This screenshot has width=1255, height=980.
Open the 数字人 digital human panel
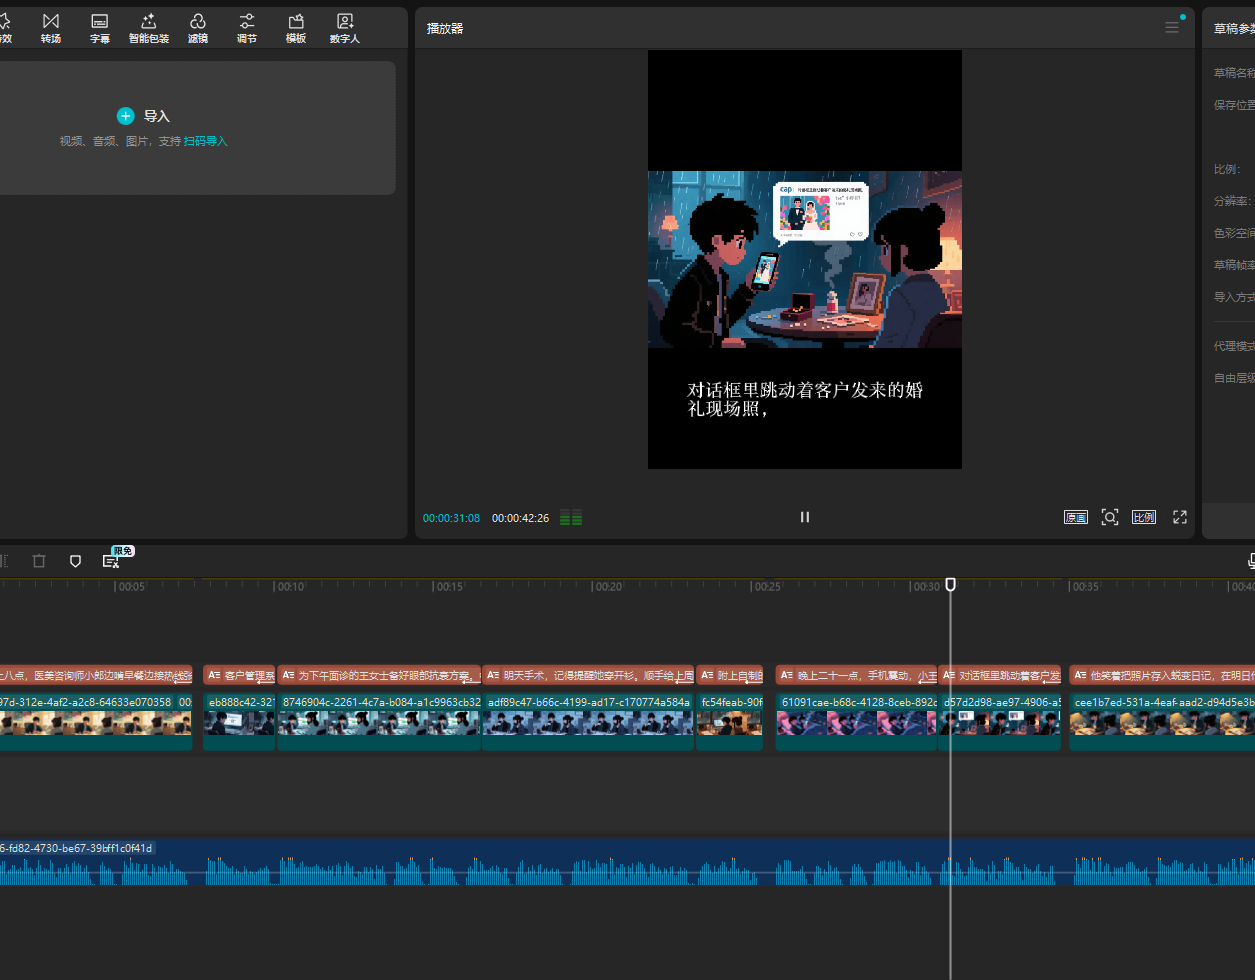pyautogui.click(x=345, y=28)
